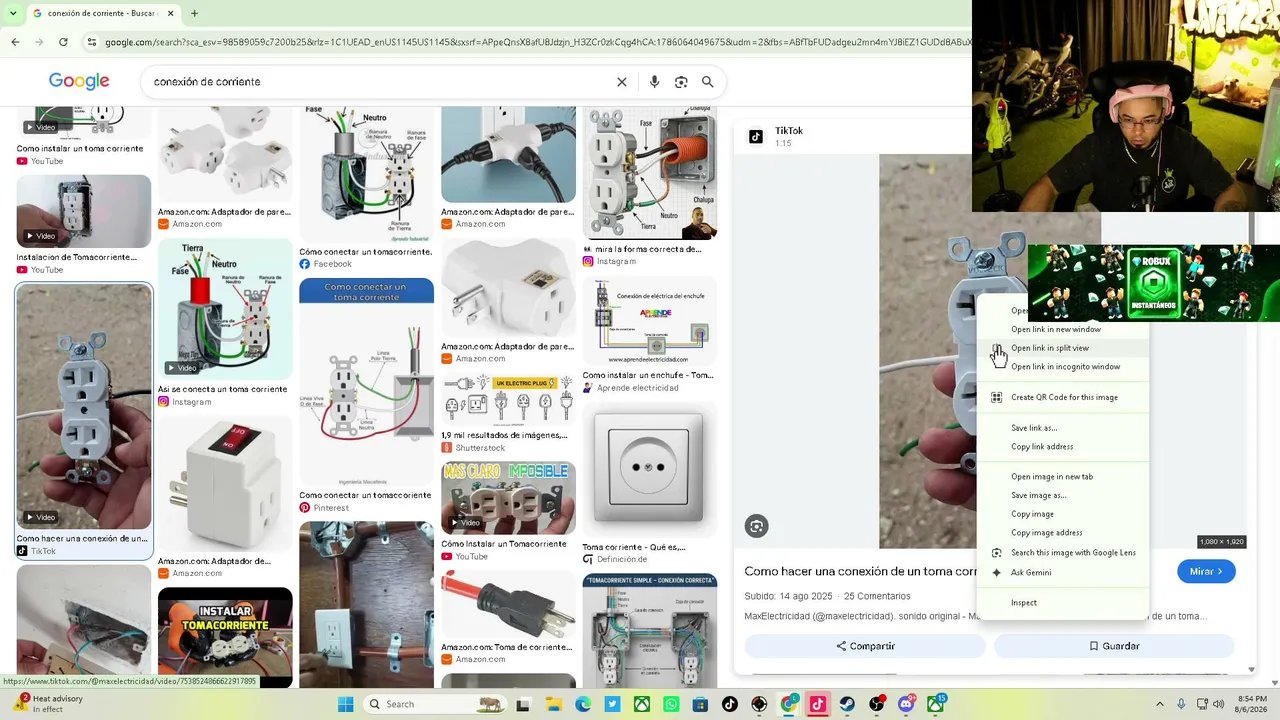
Task: Open the taskbar volume control
Action: 1219,704
